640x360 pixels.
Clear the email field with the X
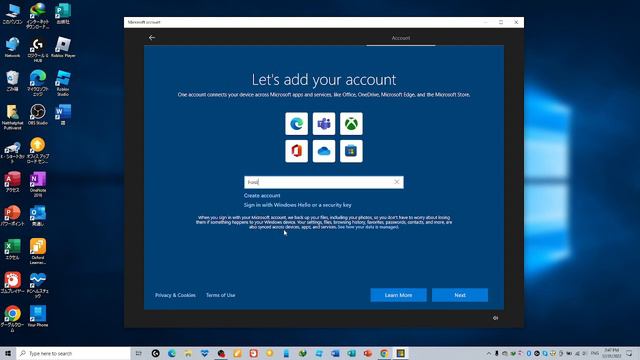[x=396, y=182]
